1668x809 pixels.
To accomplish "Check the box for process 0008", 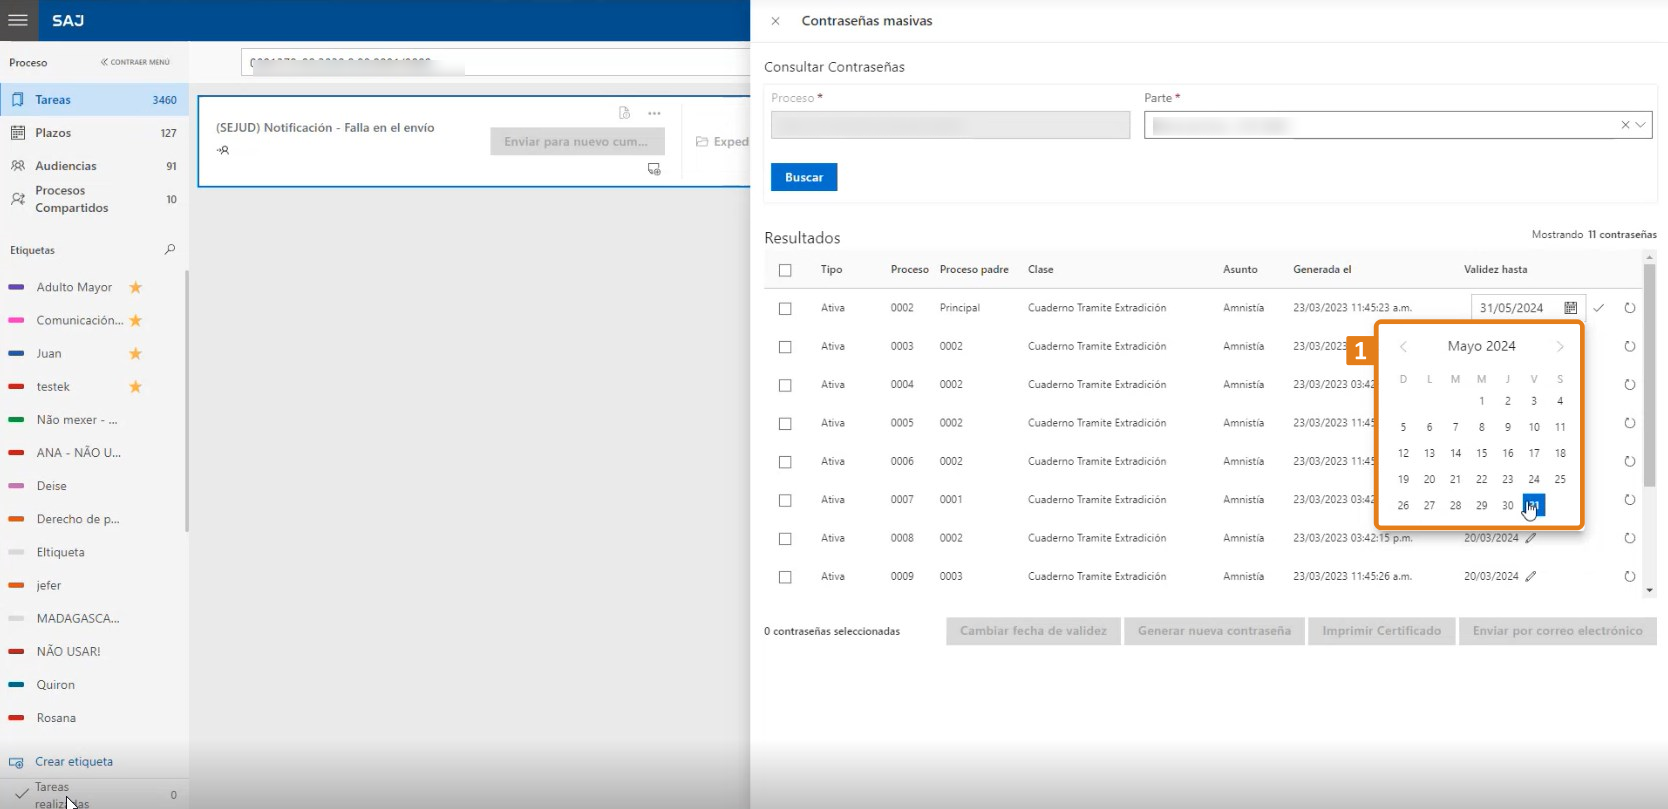I will 785,539.
